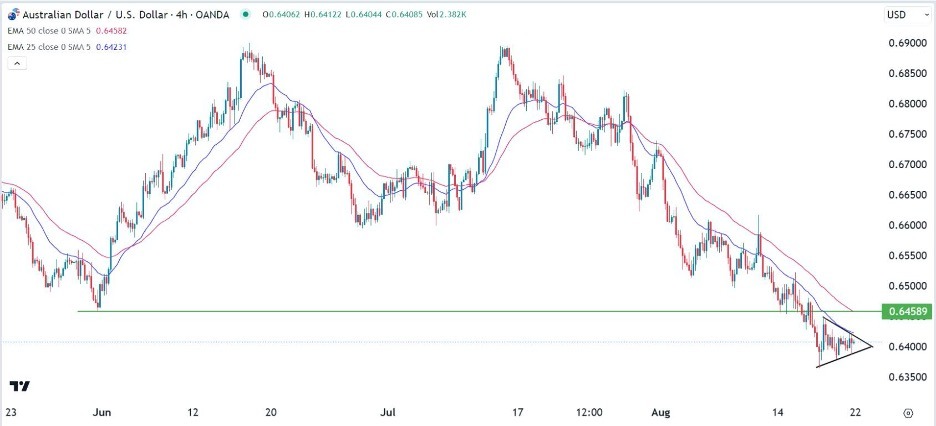Click the Jul label on time axis

coord(388,412)
